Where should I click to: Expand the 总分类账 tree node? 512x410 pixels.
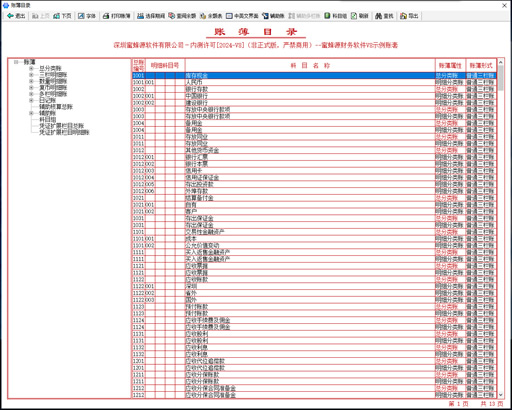pos(31,68)
